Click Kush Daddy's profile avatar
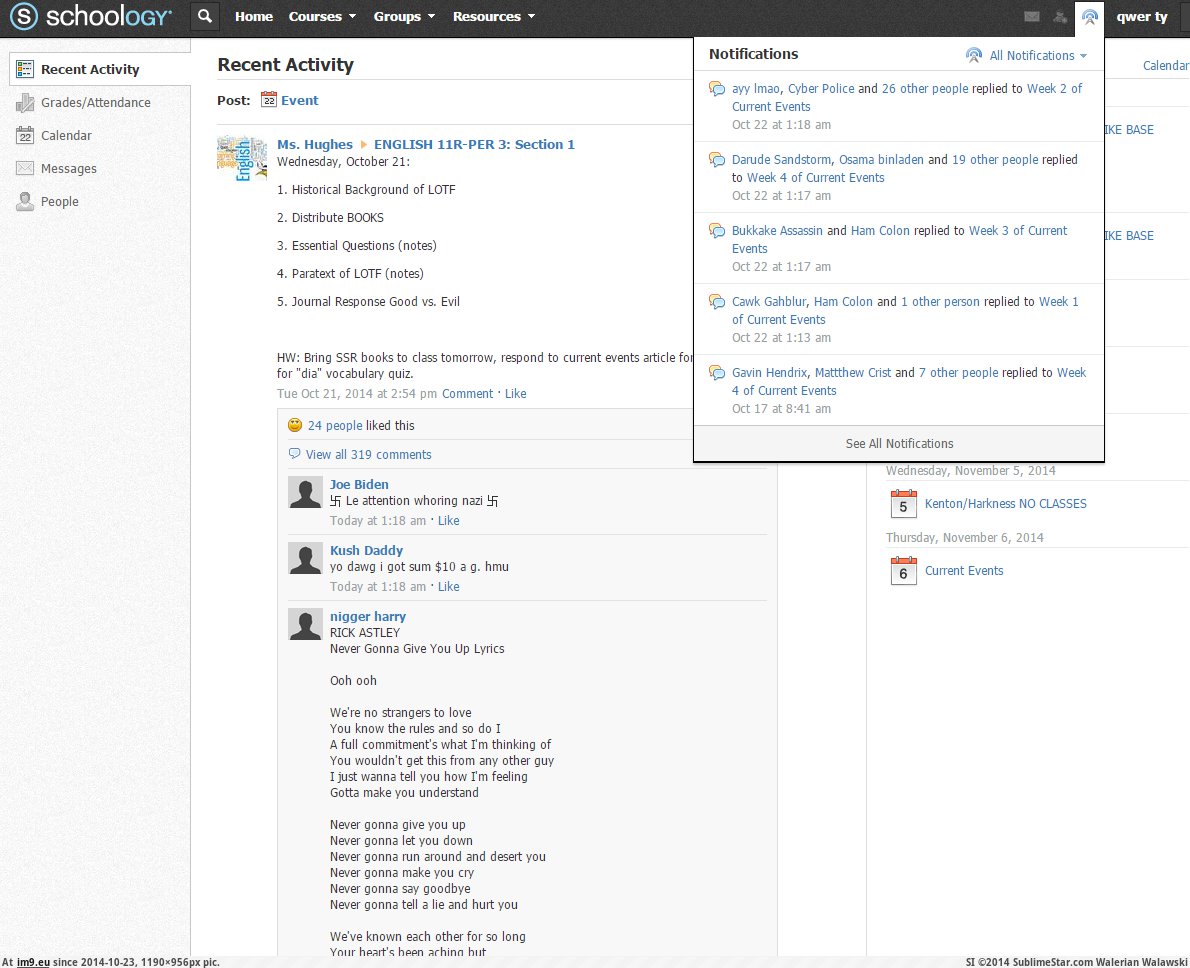 (305, 558)
